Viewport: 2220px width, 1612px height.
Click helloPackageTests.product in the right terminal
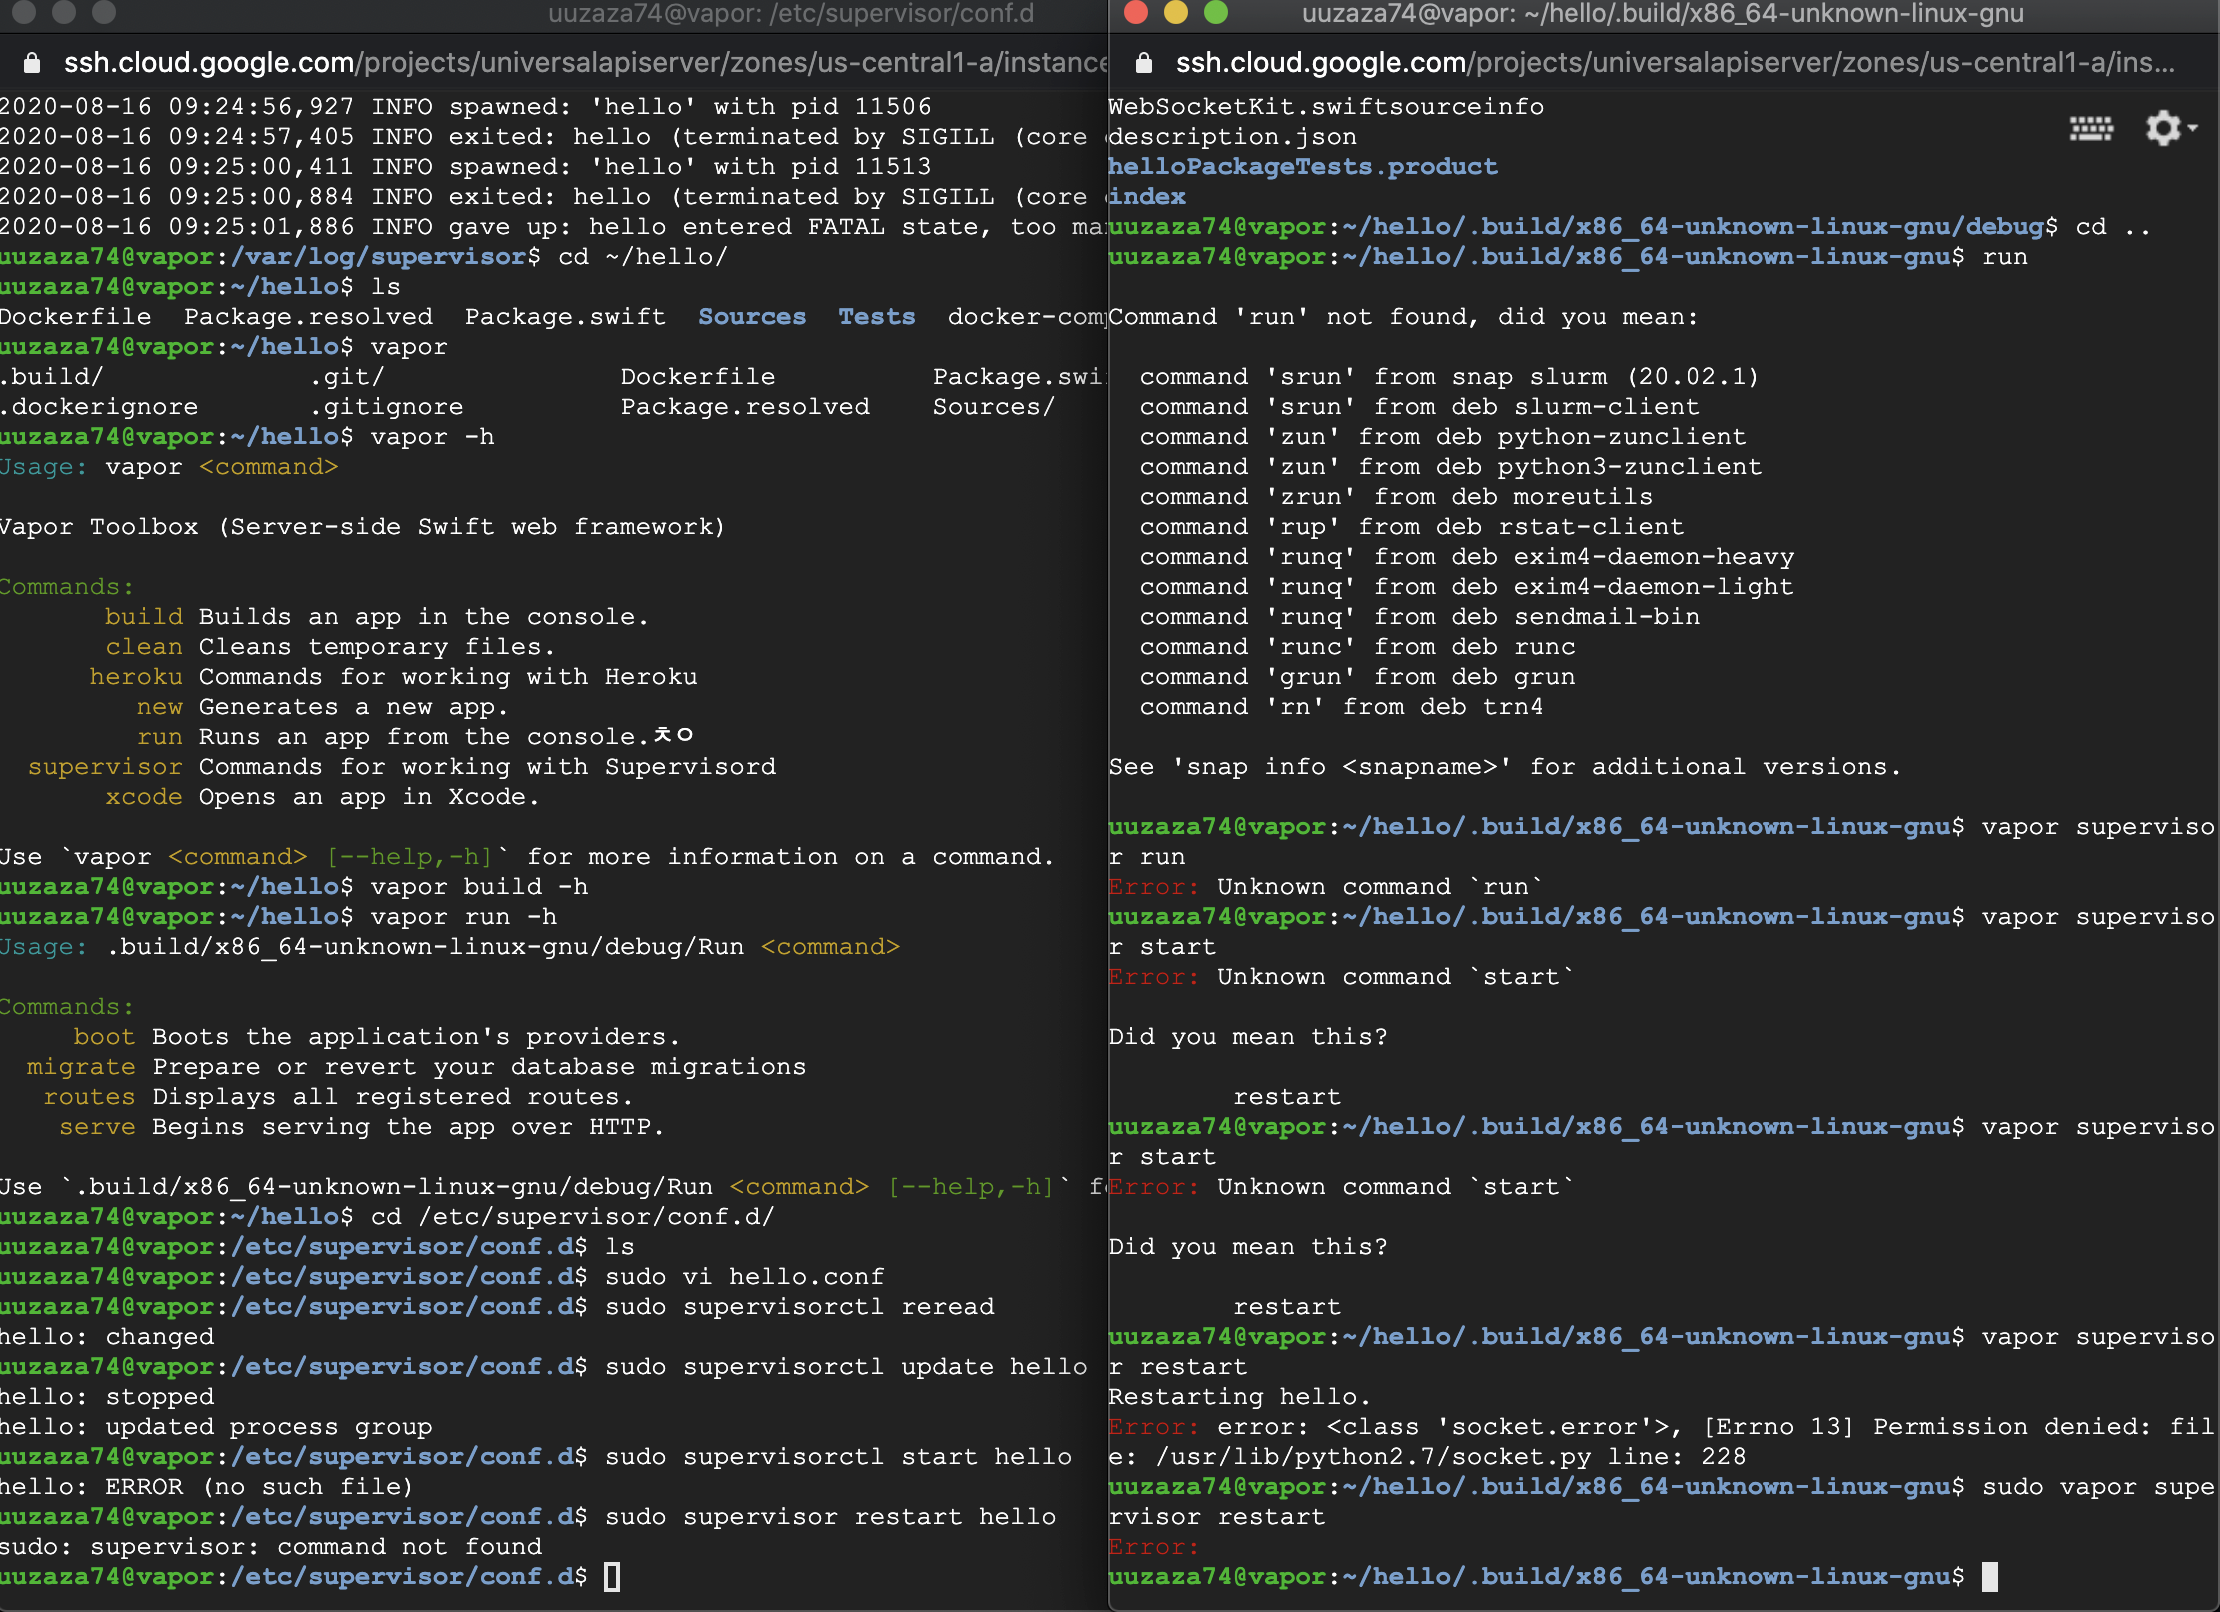(x=1302, y=167)
